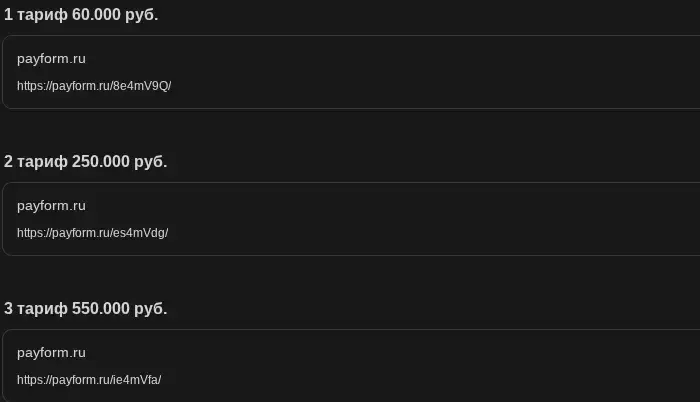Click the 'ie4mVfa' code in third URL
This screenshot has width=700, height=402.
tap(135, 380)
